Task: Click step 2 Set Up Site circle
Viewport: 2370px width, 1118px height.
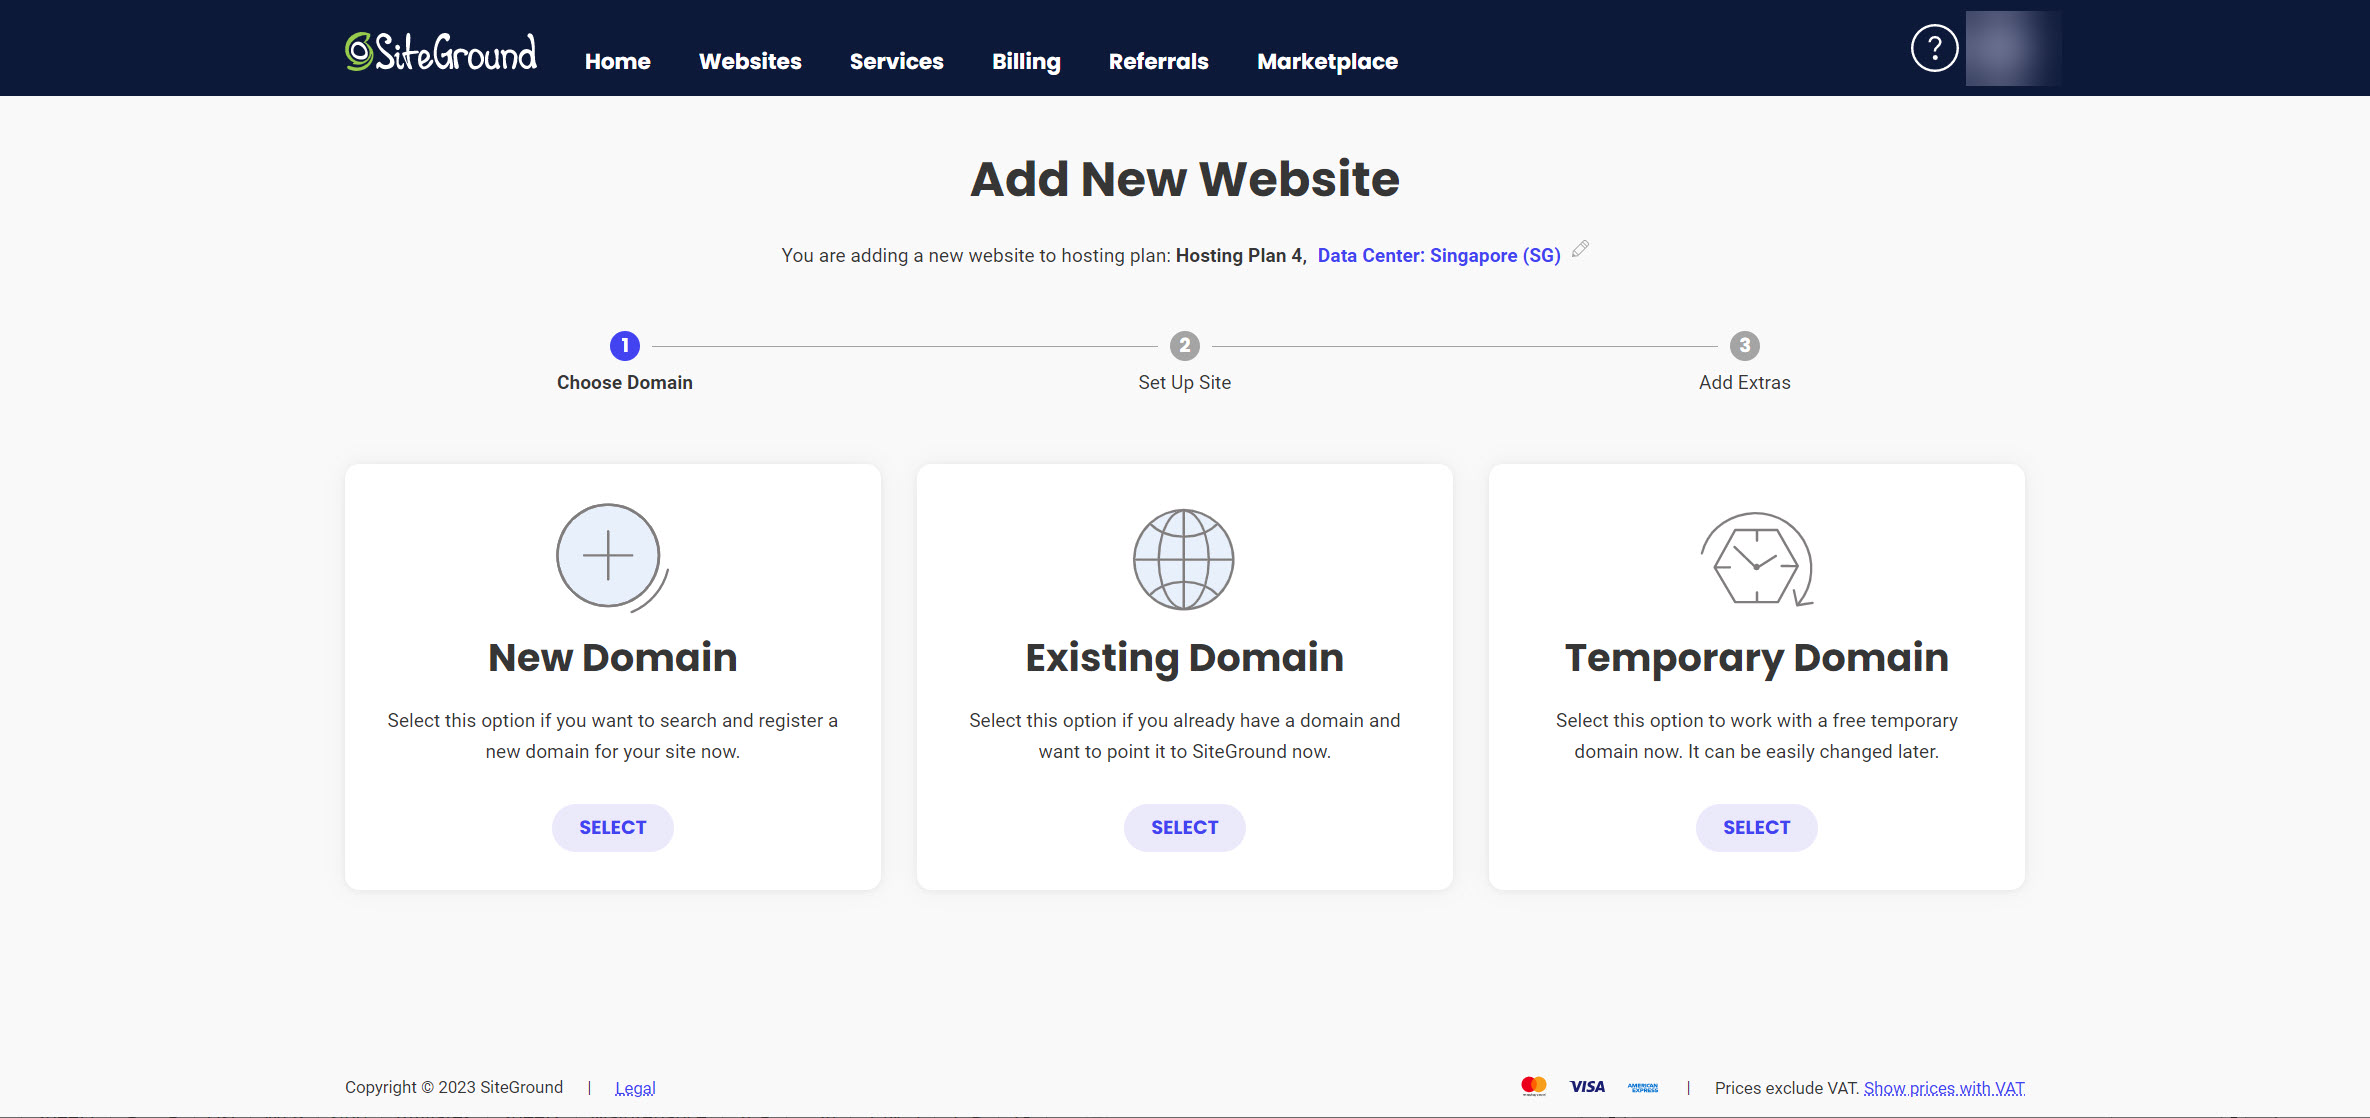Action: coord(1184,346)
